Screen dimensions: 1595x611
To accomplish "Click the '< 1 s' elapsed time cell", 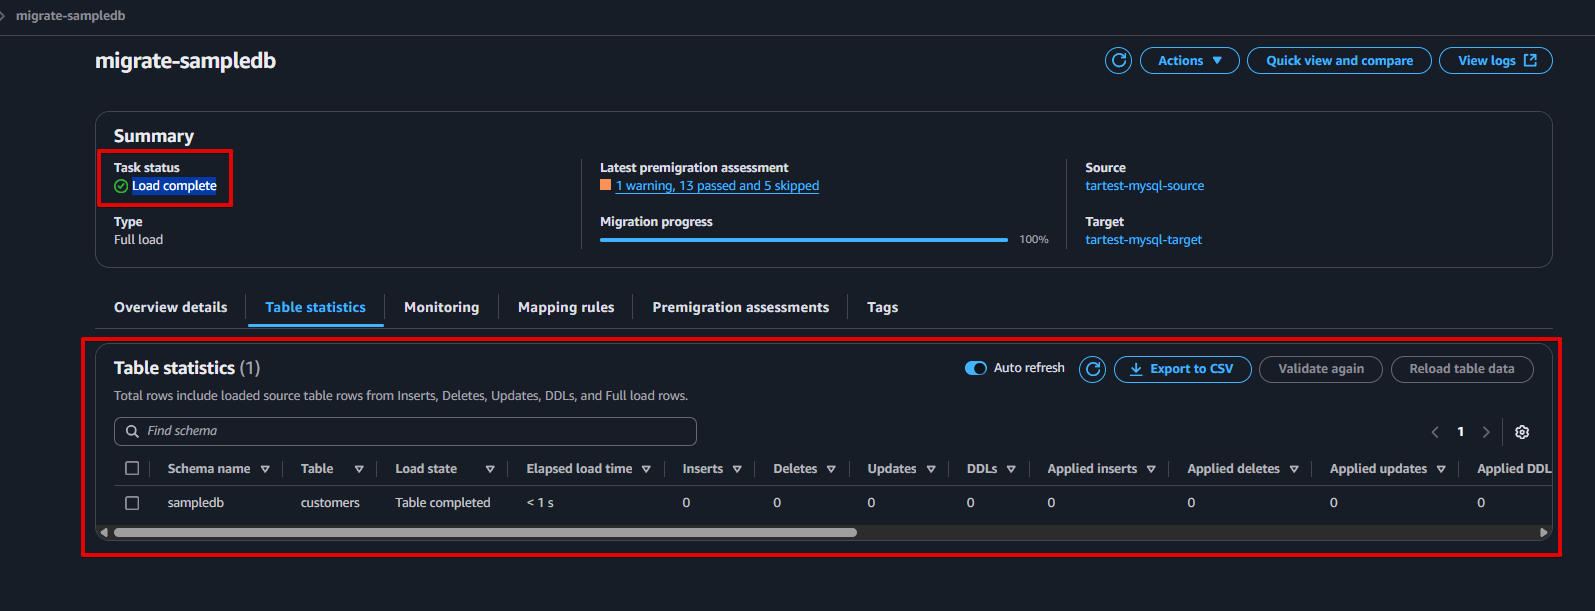I will pos(540,503).
